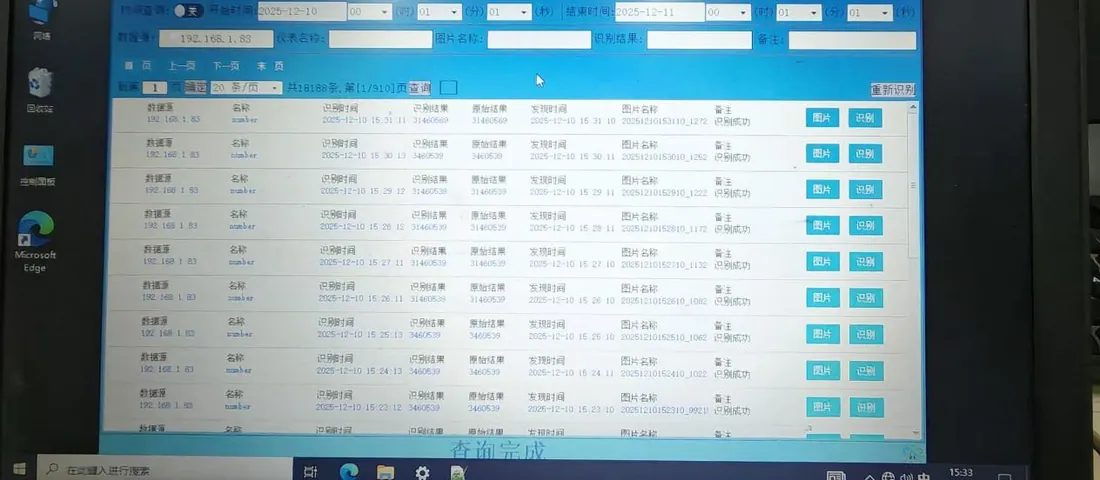Click the 图片名称 input field
The width and height of the screenshot is (1100, 480).
pos(539,40)
